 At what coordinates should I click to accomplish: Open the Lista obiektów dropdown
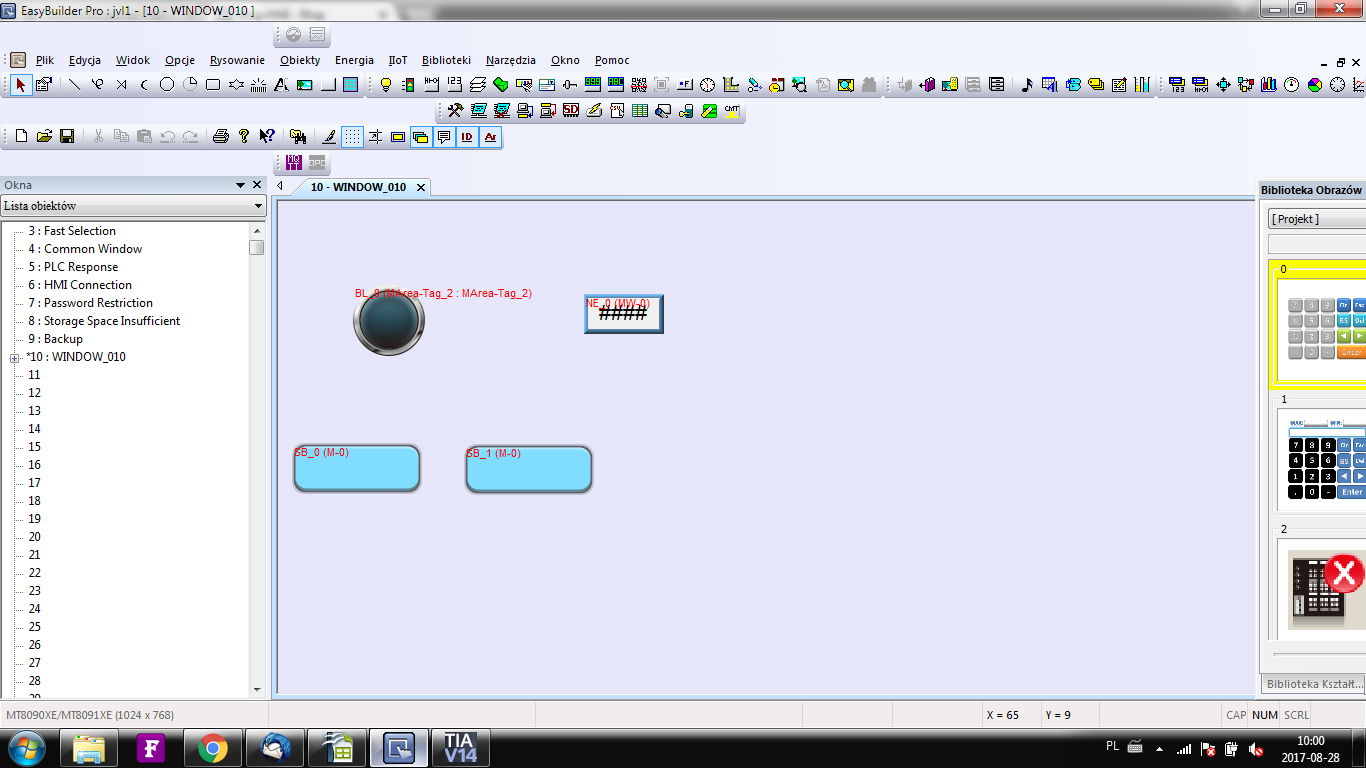point(133,206)
